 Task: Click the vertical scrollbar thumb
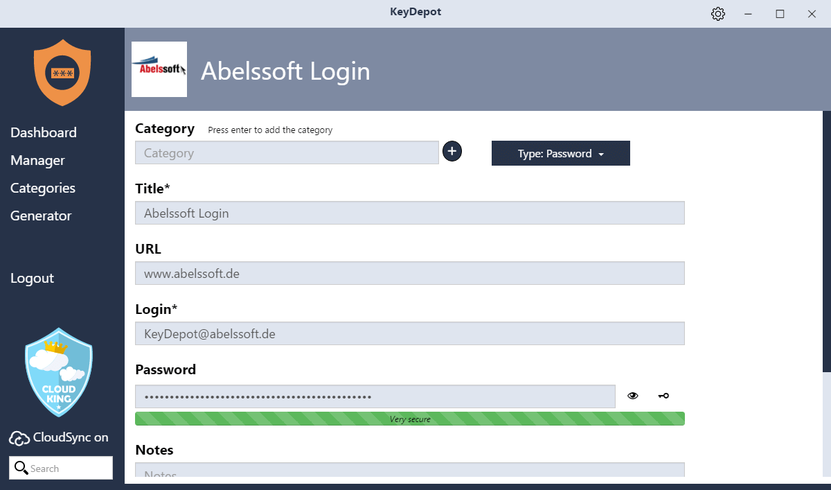pos(827,242)
